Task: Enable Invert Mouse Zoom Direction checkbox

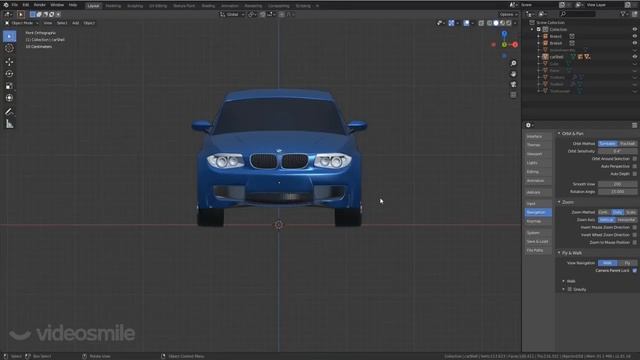Action: 634,227
